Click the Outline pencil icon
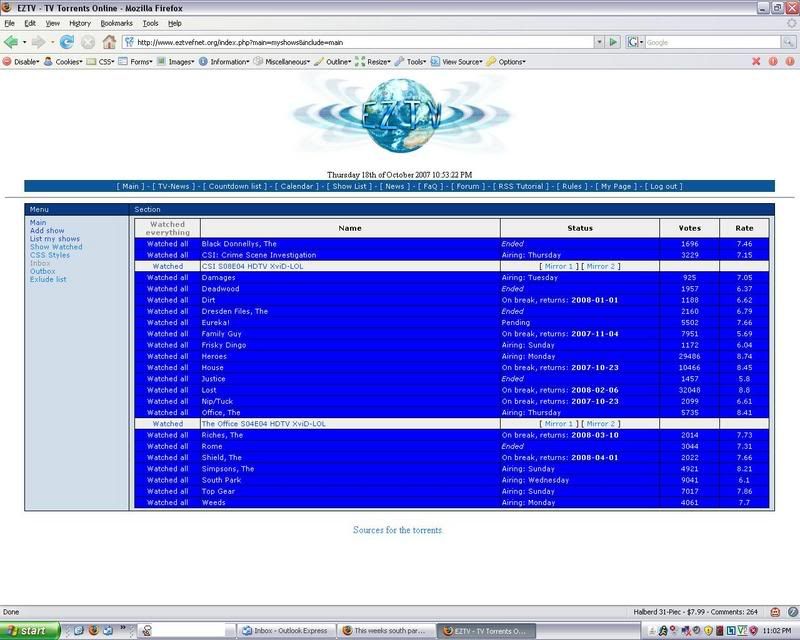The width and height of the screenshot is (800, 640). (319, 62)
